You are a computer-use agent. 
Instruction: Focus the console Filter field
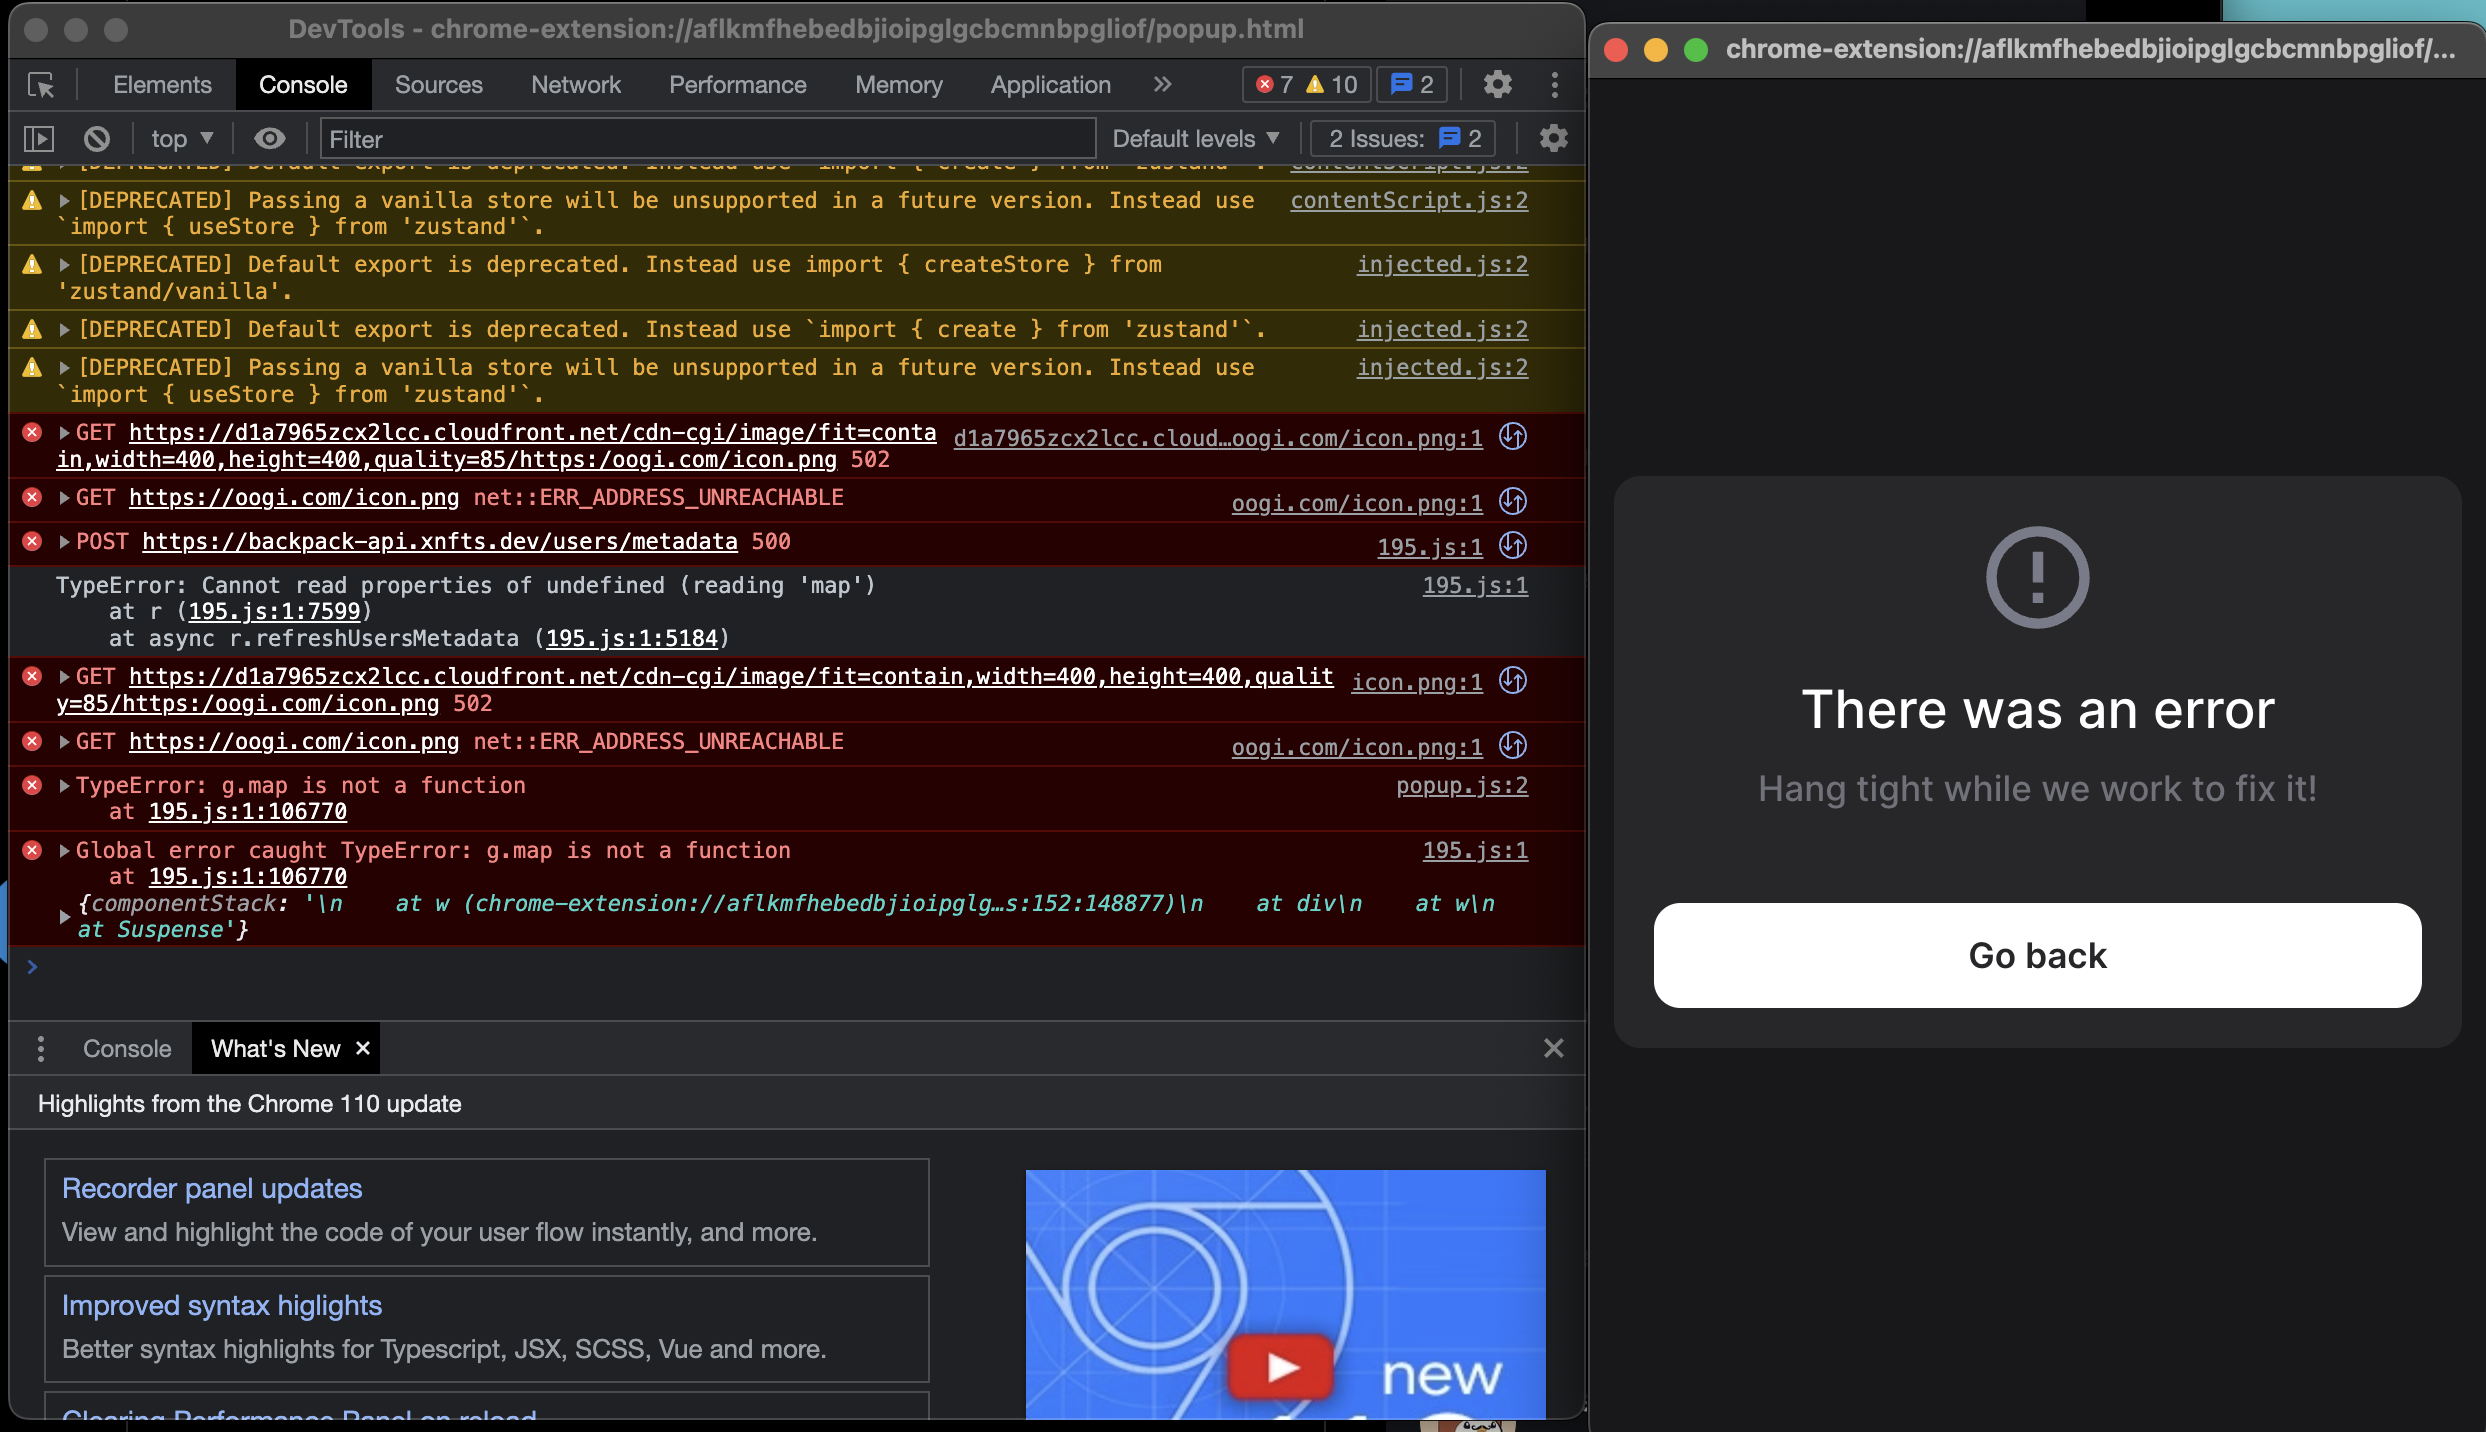coord(708,139)
